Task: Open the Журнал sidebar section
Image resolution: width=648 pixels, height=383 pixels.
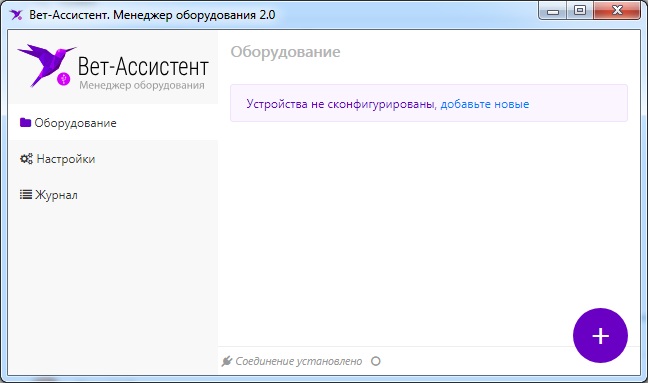Action: point(113,195)
